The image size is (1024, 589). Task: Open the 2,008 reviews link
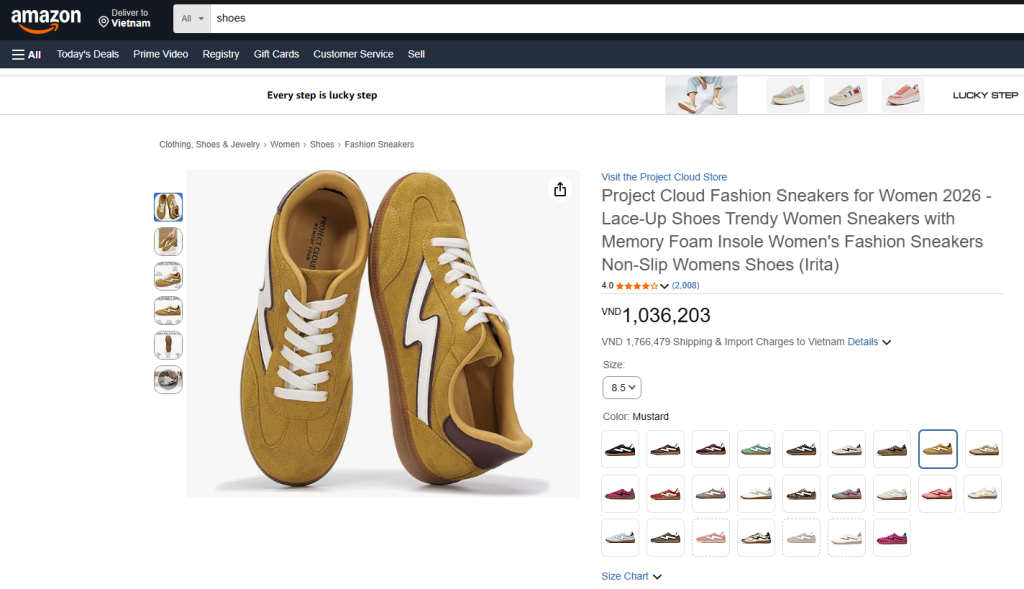point(685,286)
